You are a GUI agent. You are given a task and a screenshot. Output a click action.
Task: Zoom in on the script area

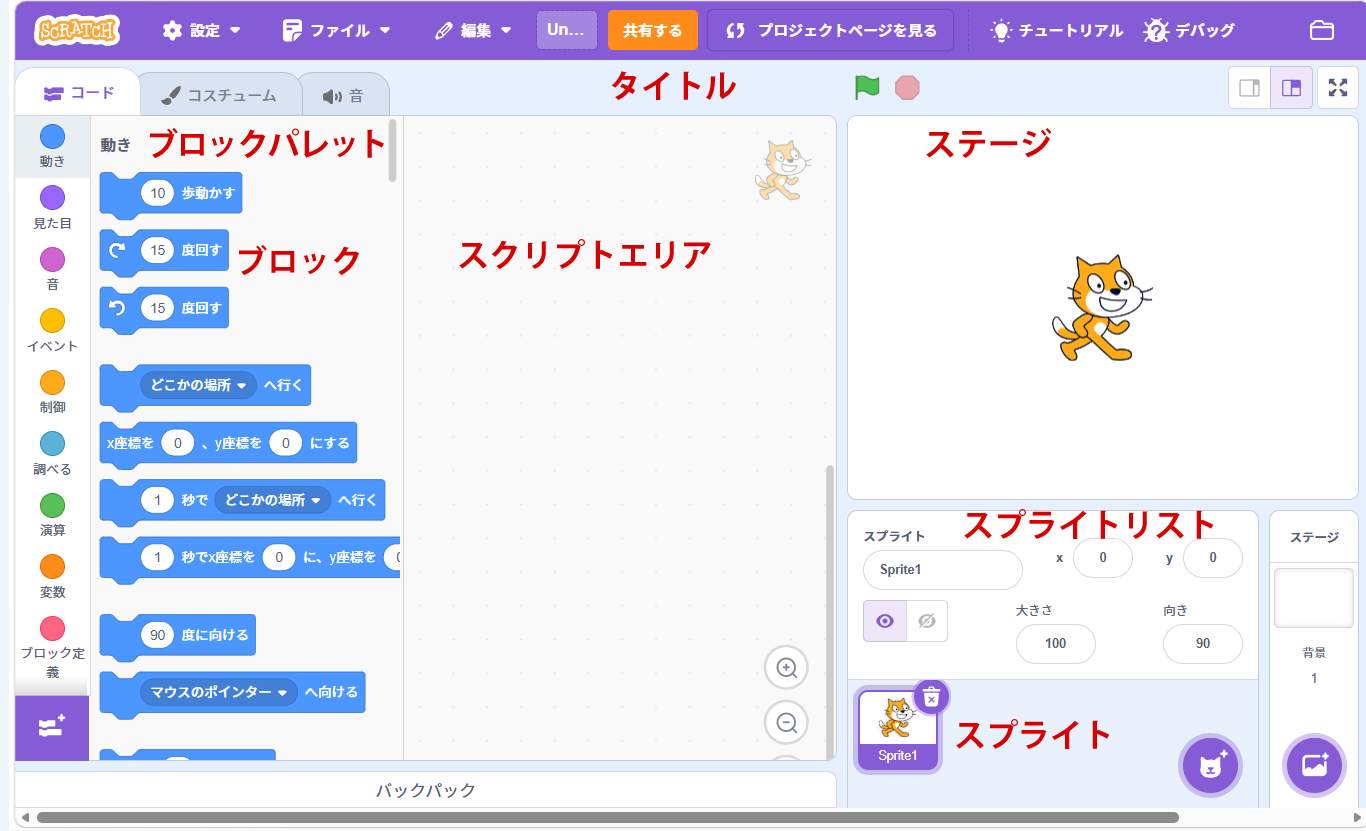pyautogui.click(x=786, y=668)
